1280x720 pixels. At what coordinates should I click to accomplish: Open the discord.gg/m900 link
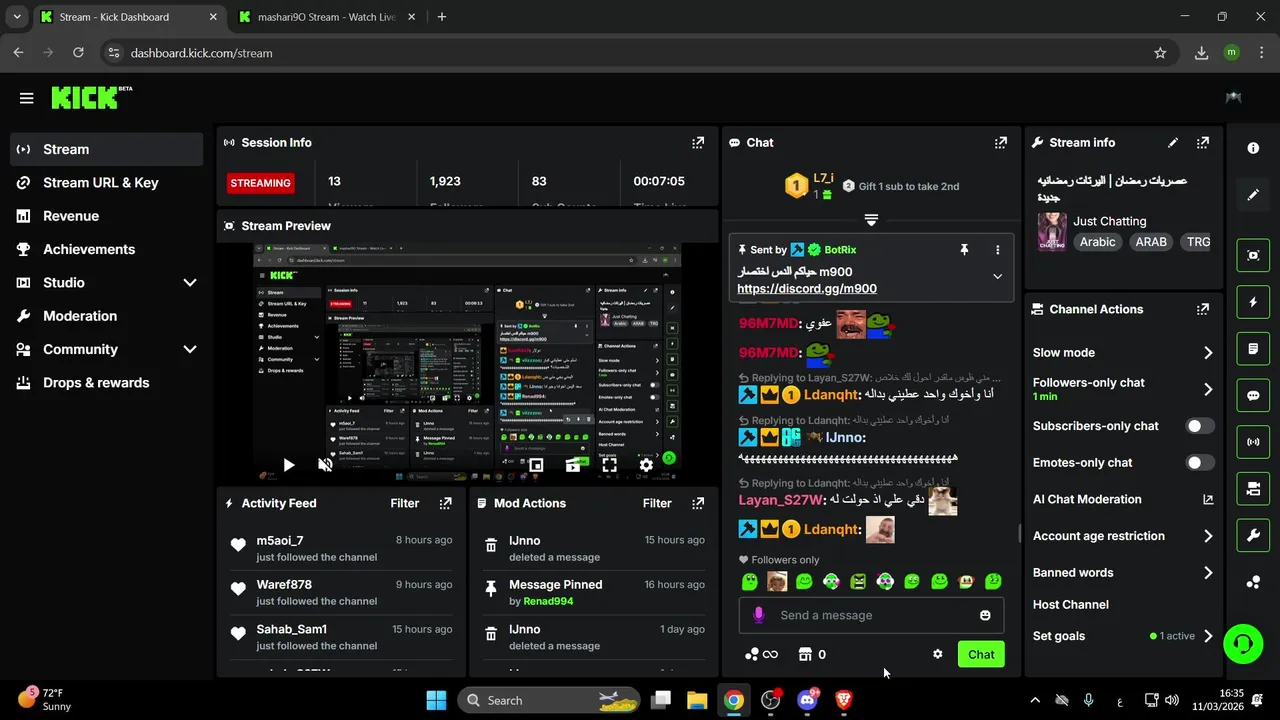click(x=807, y=289)
